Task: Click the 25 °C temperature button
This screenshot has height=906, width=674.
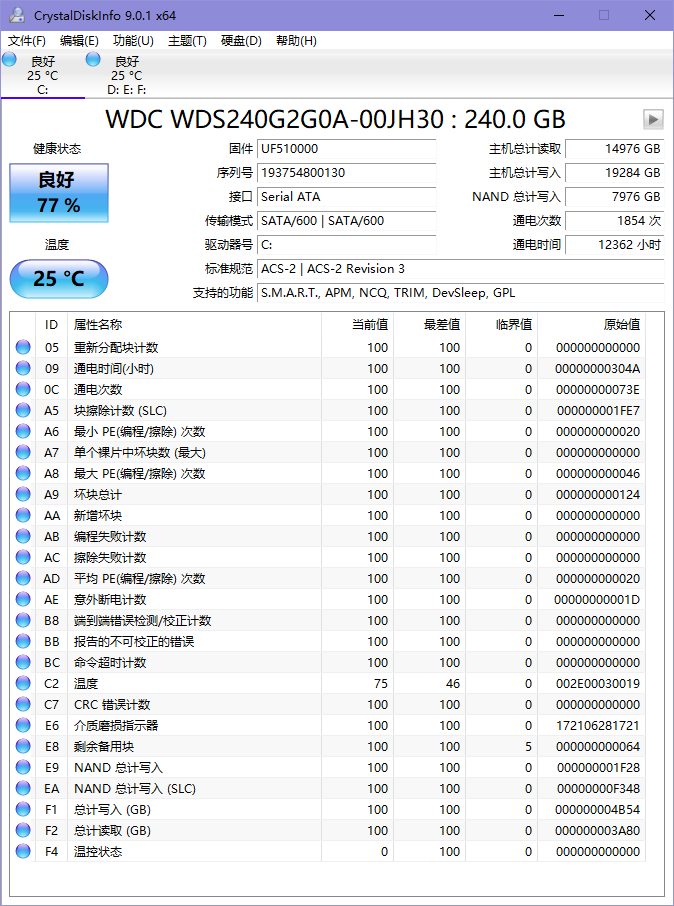Action: [x=59, y=279]
